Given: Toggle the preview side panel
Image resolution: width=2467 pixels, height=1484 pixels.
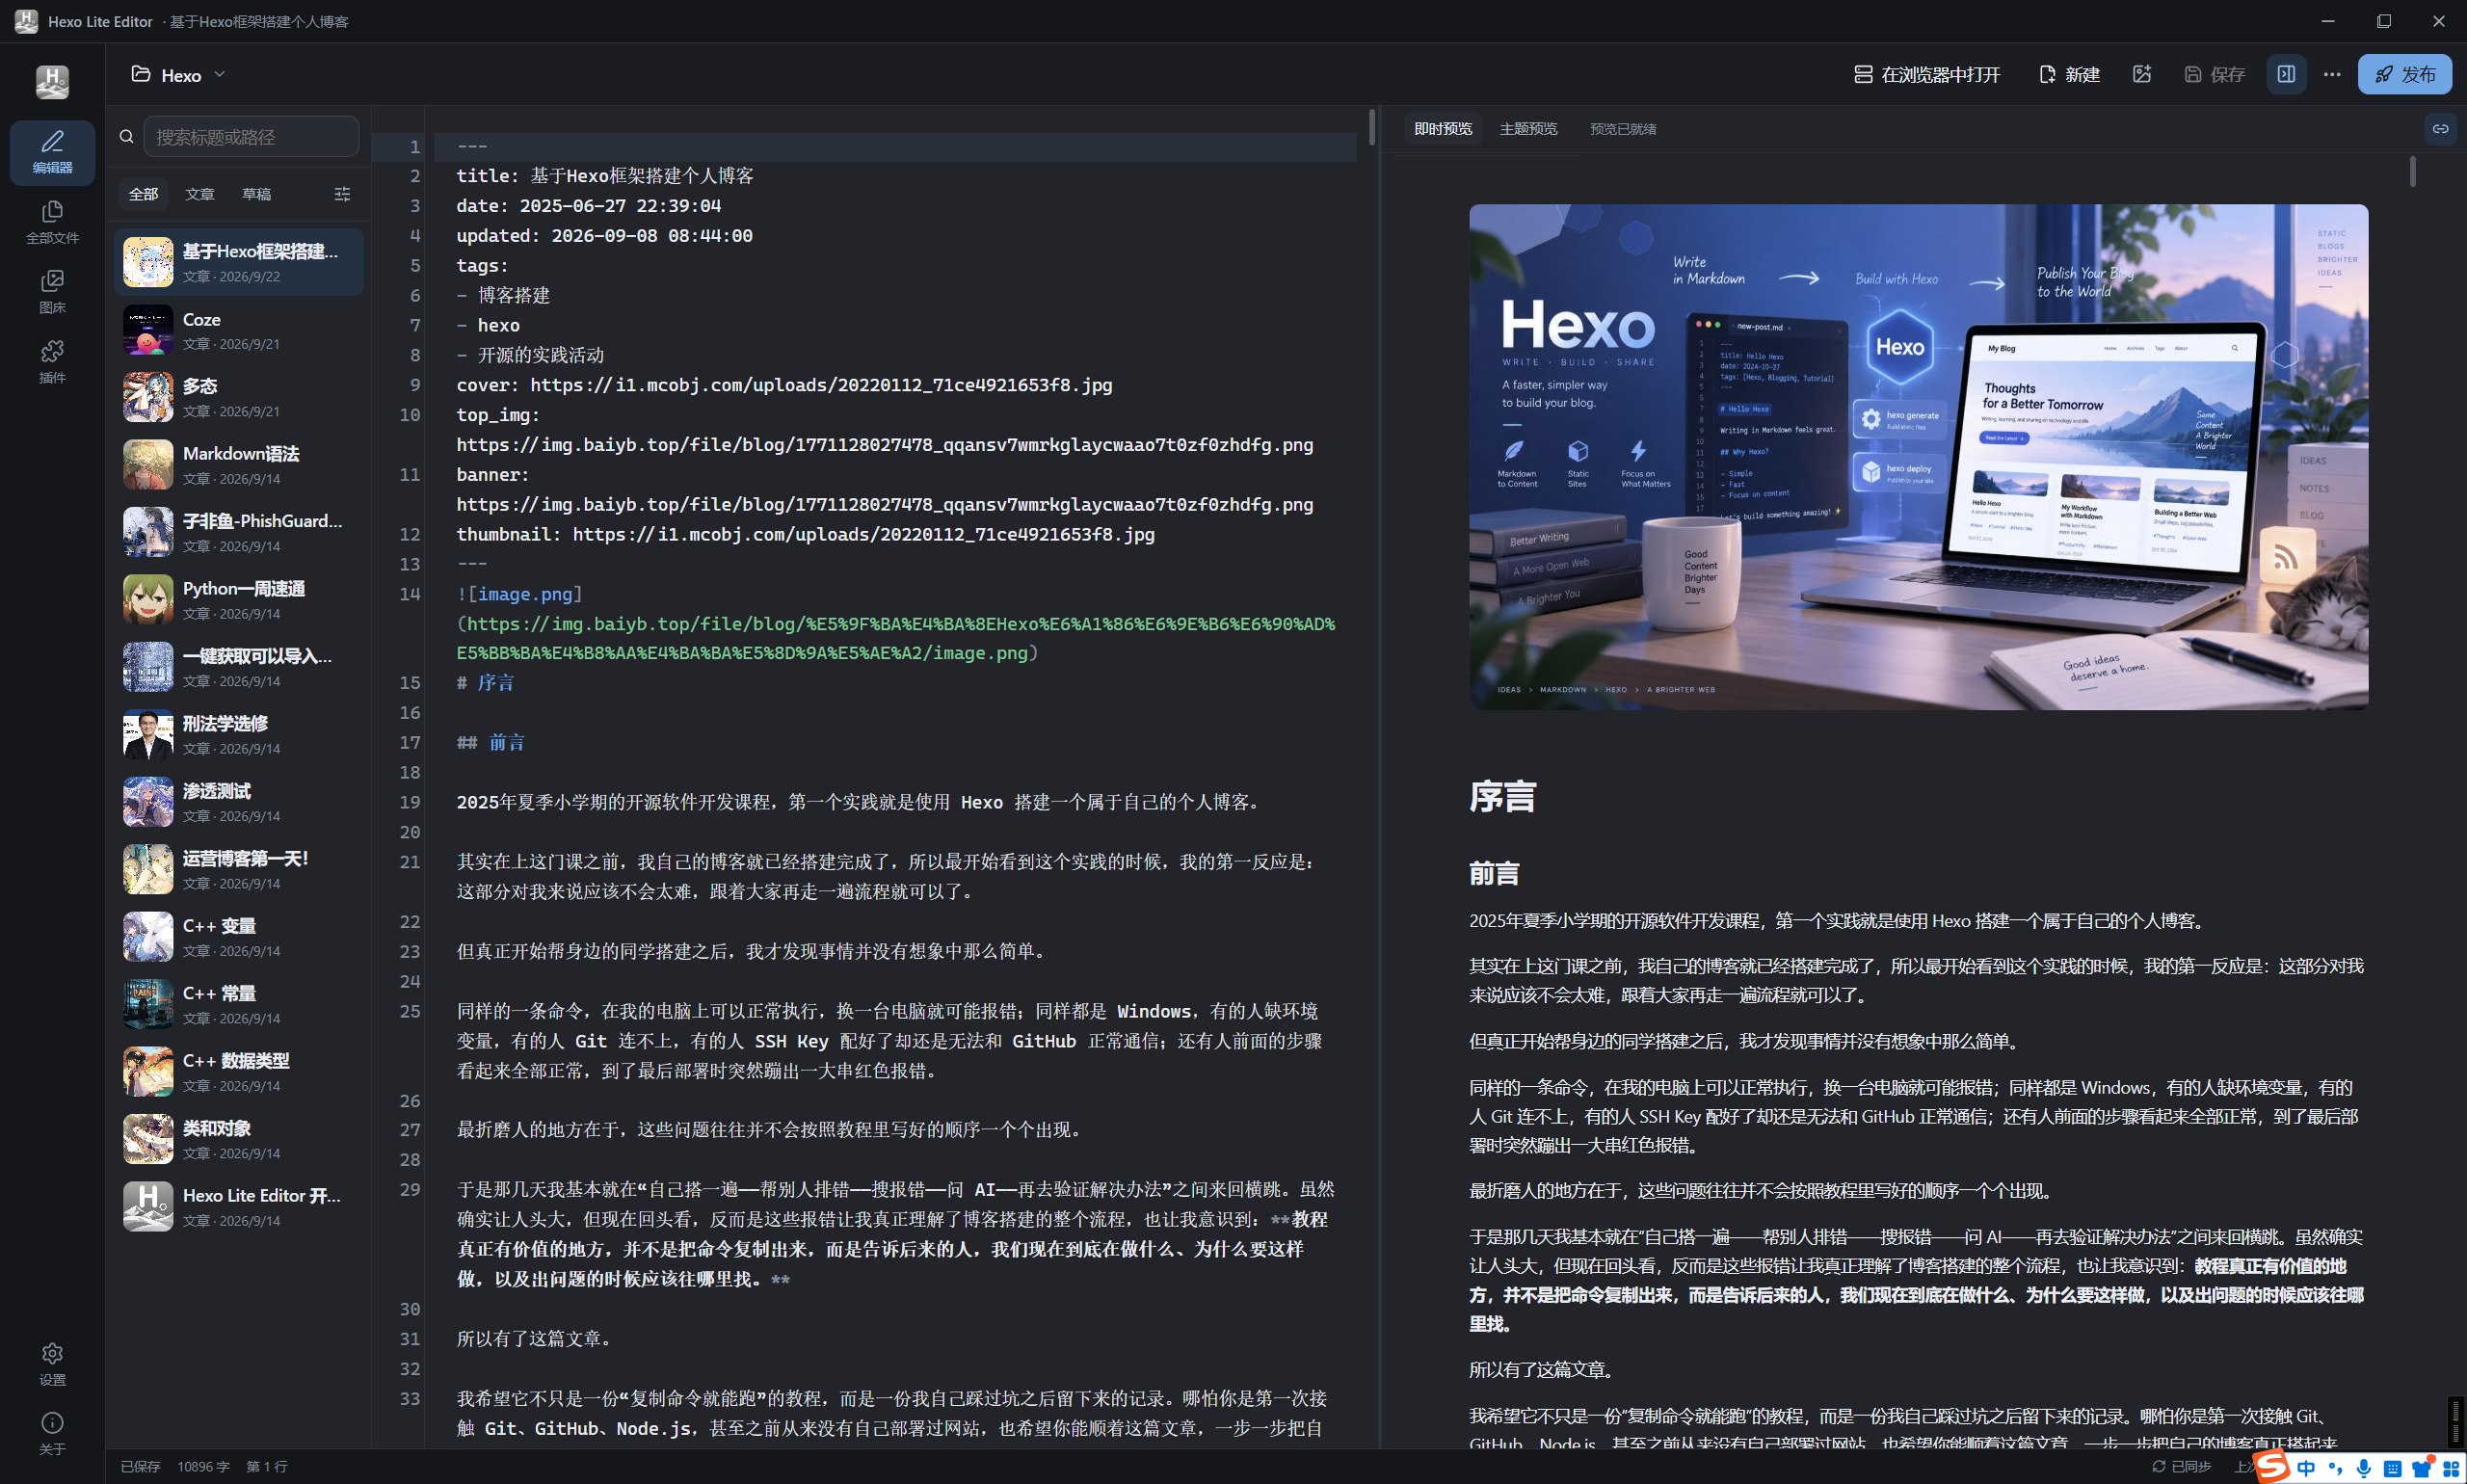Looking at the screenshot, I should pos(2286,74).
